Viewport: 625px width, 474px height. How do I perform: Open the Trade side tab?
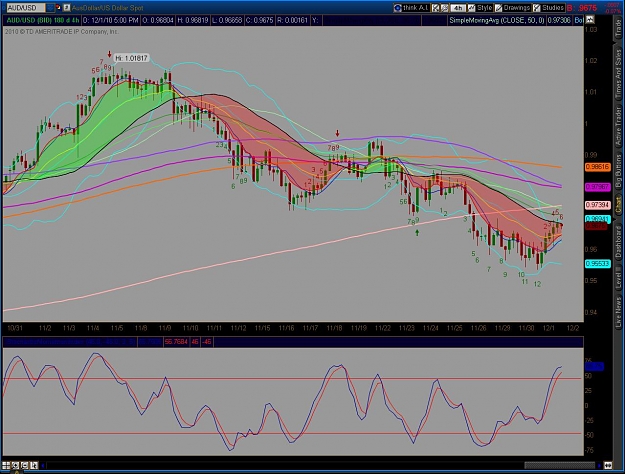tap(619, 28)
